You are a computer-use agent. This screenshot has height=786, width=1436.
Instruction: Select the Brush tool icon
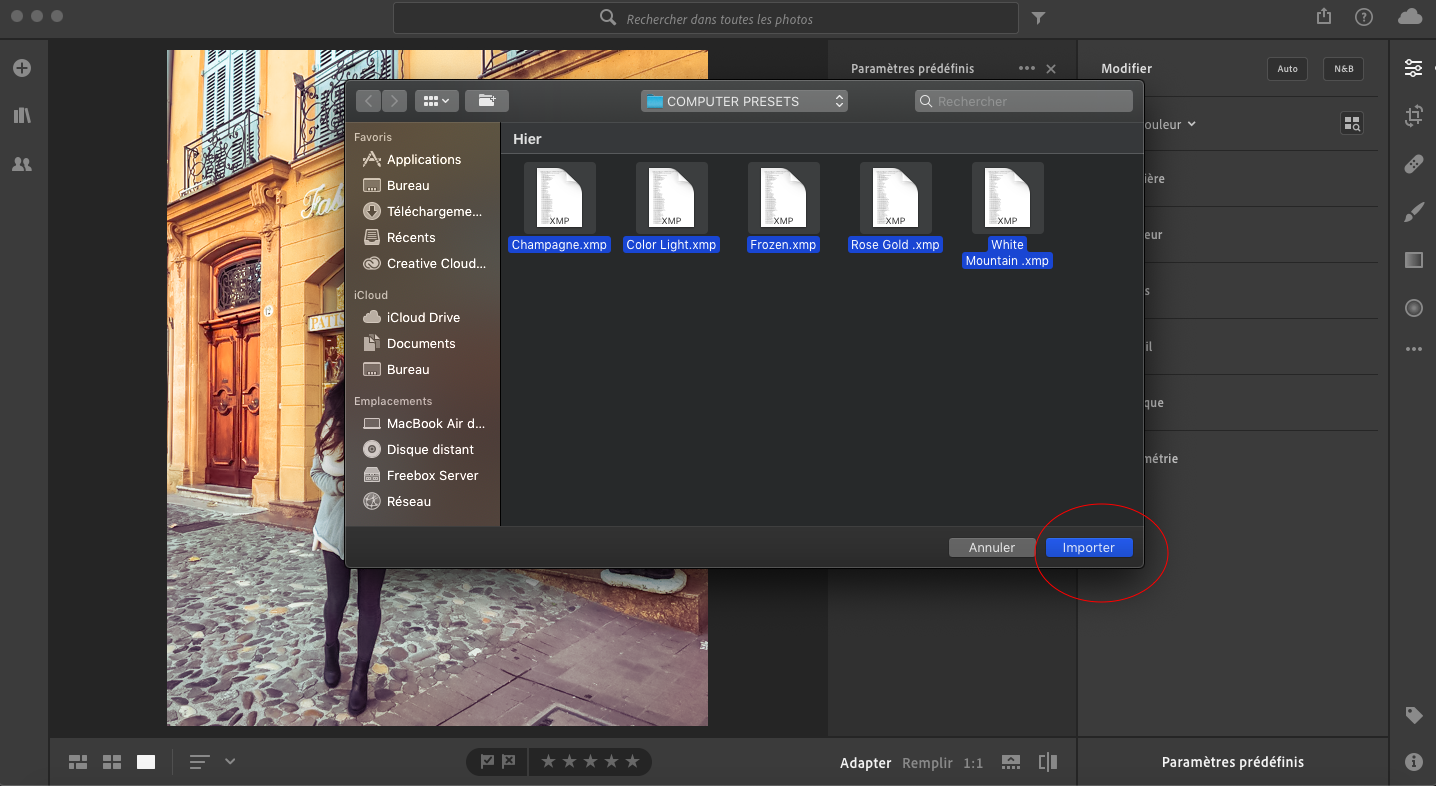point(1413,212)
